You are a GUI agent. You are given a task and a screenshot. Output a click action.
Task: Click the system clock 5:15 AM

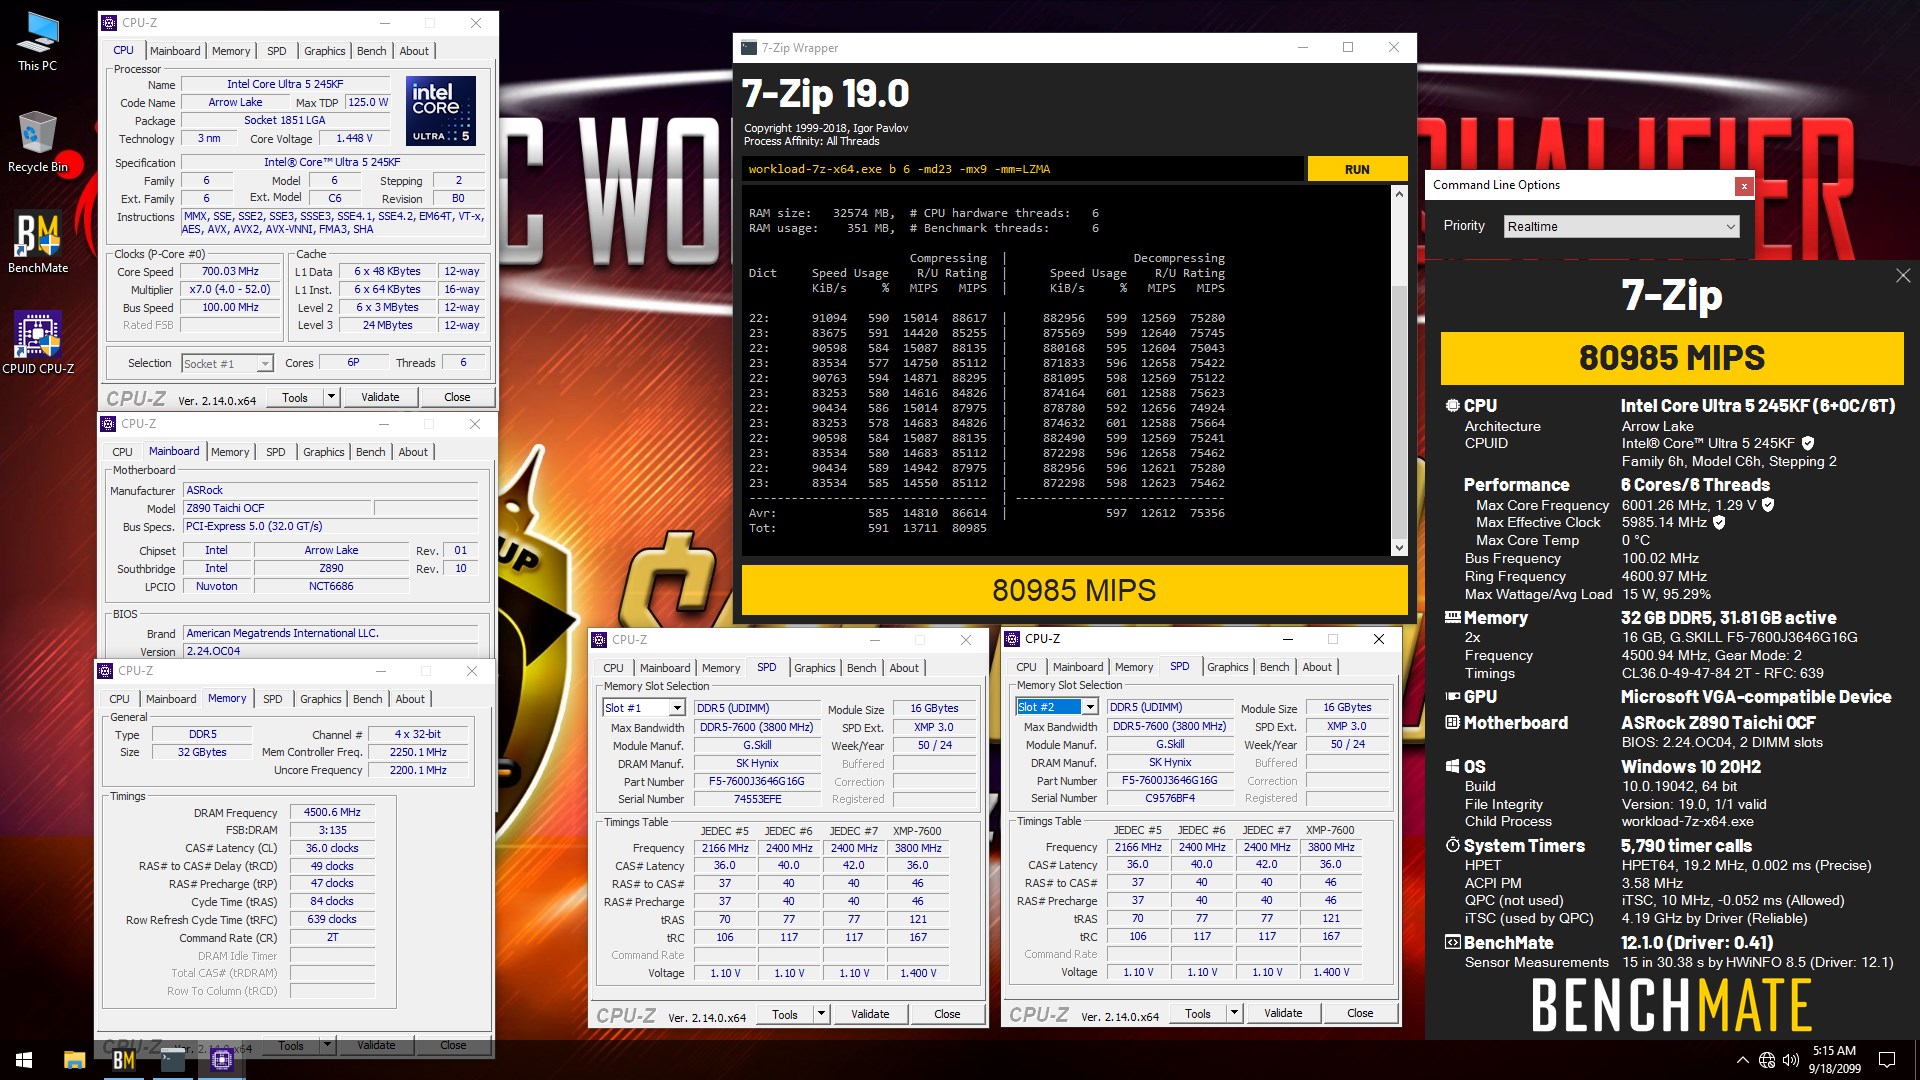[x=1834, y=1051]
